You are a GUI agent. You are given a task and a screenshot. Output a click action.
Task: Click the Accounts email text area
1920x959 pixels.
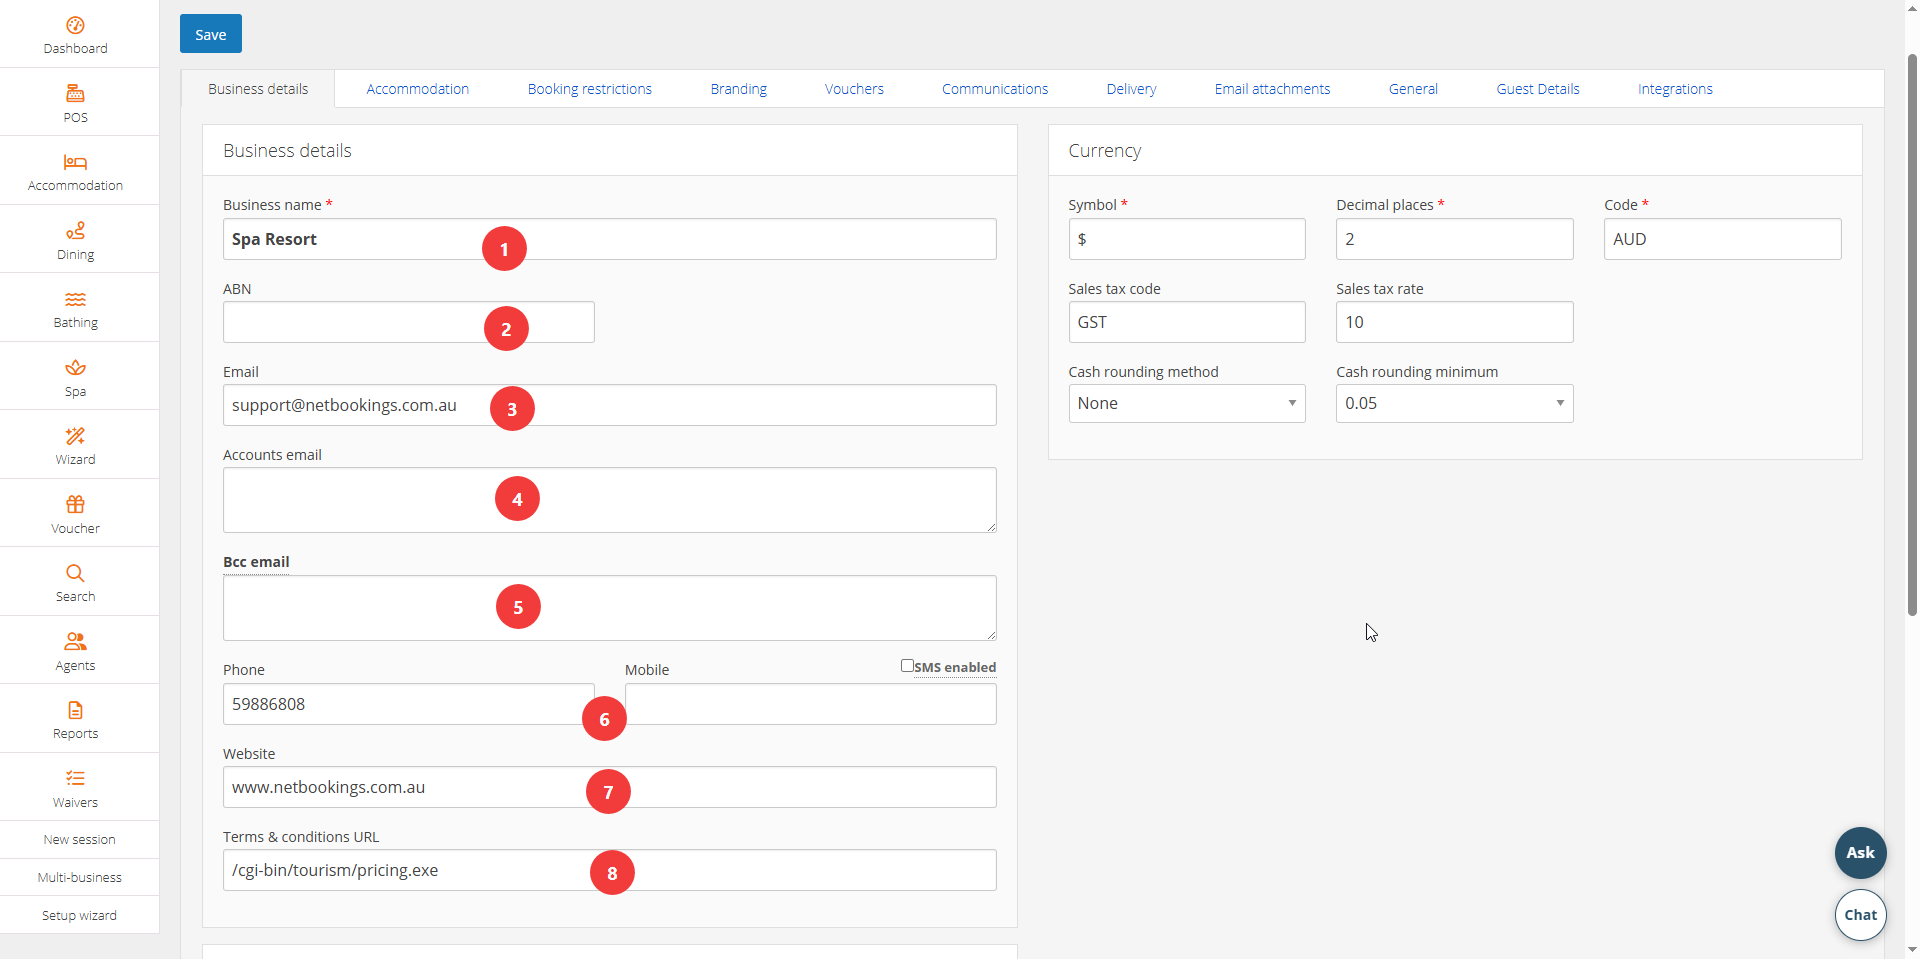[609, 500]
